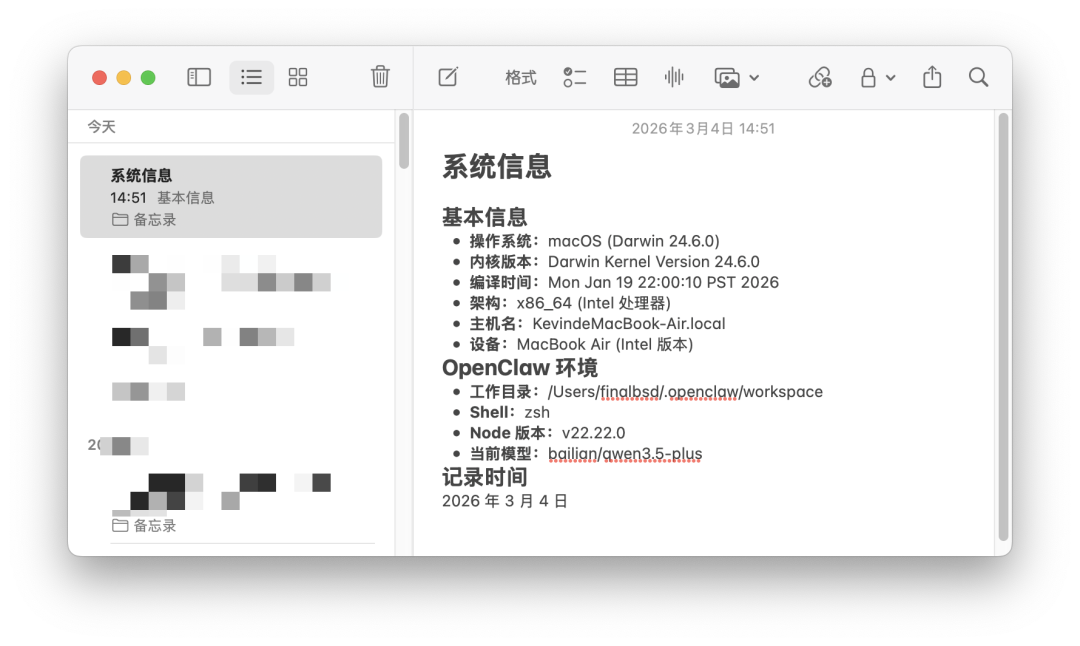Open the 格式 text format menu

pos(521,77)
